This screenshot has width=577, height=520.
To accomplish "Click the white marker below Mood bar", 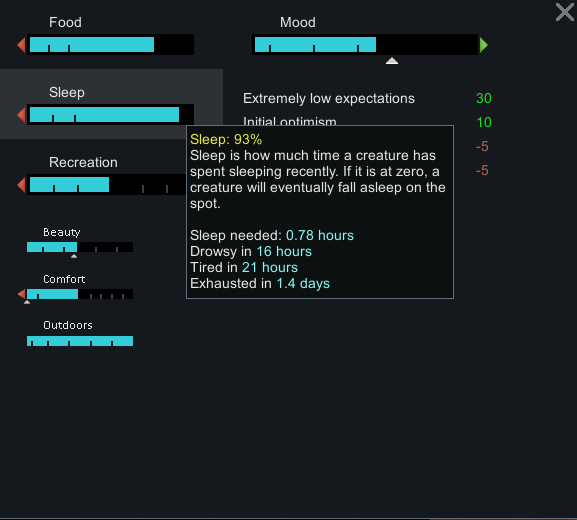I will click(x=392, y=61).
